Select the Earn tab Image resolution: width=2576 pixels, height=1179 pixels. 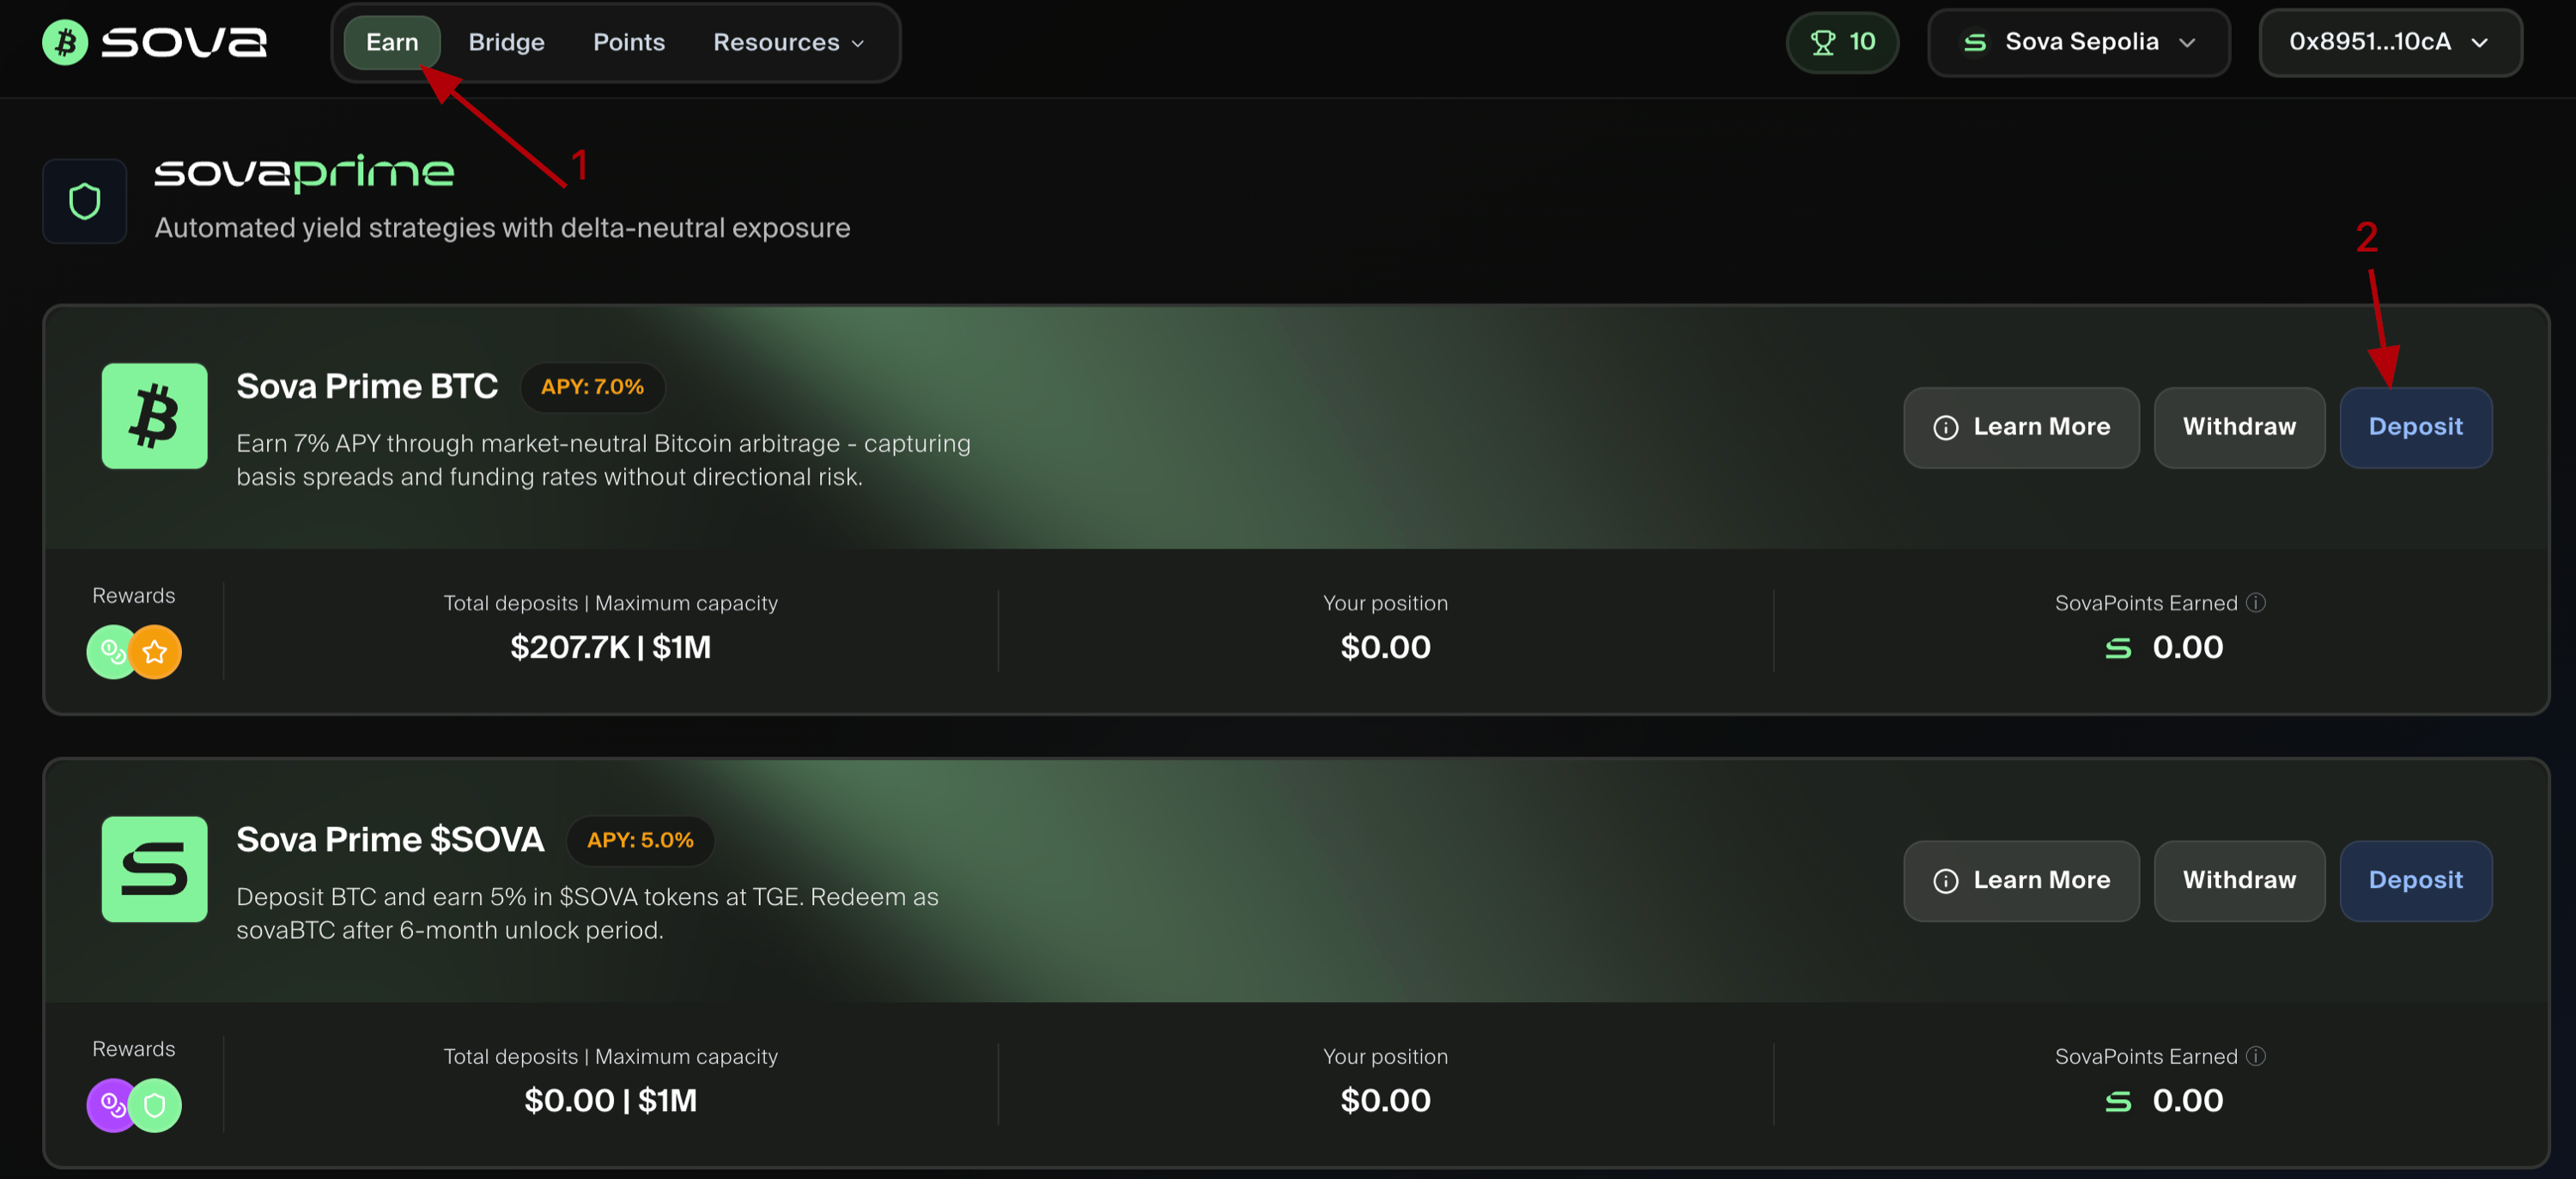[392, 42]
